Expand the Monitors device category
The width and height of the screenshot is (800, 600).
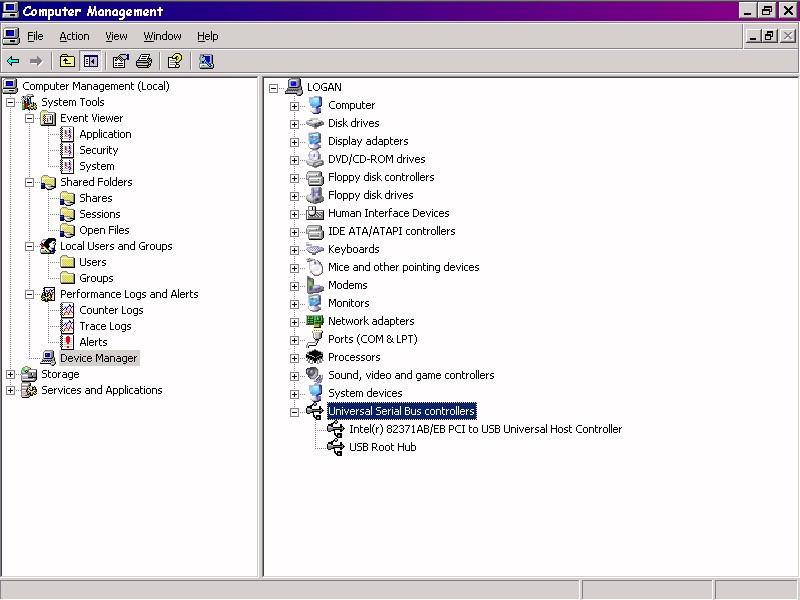[294, 304]
